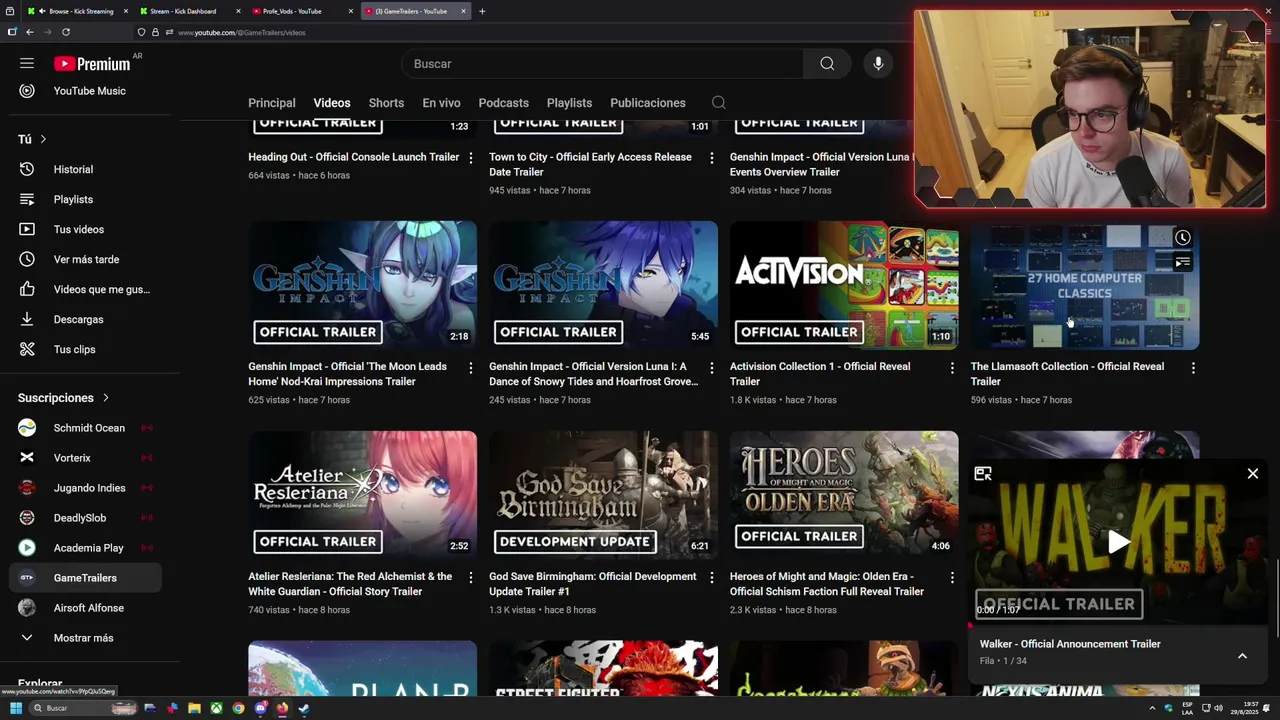The height and width of the screenshot is (720, 1280).
Task: Open Activision Collection 1 thumbnail
Action: pyautogui.click(x=844, y=285)
